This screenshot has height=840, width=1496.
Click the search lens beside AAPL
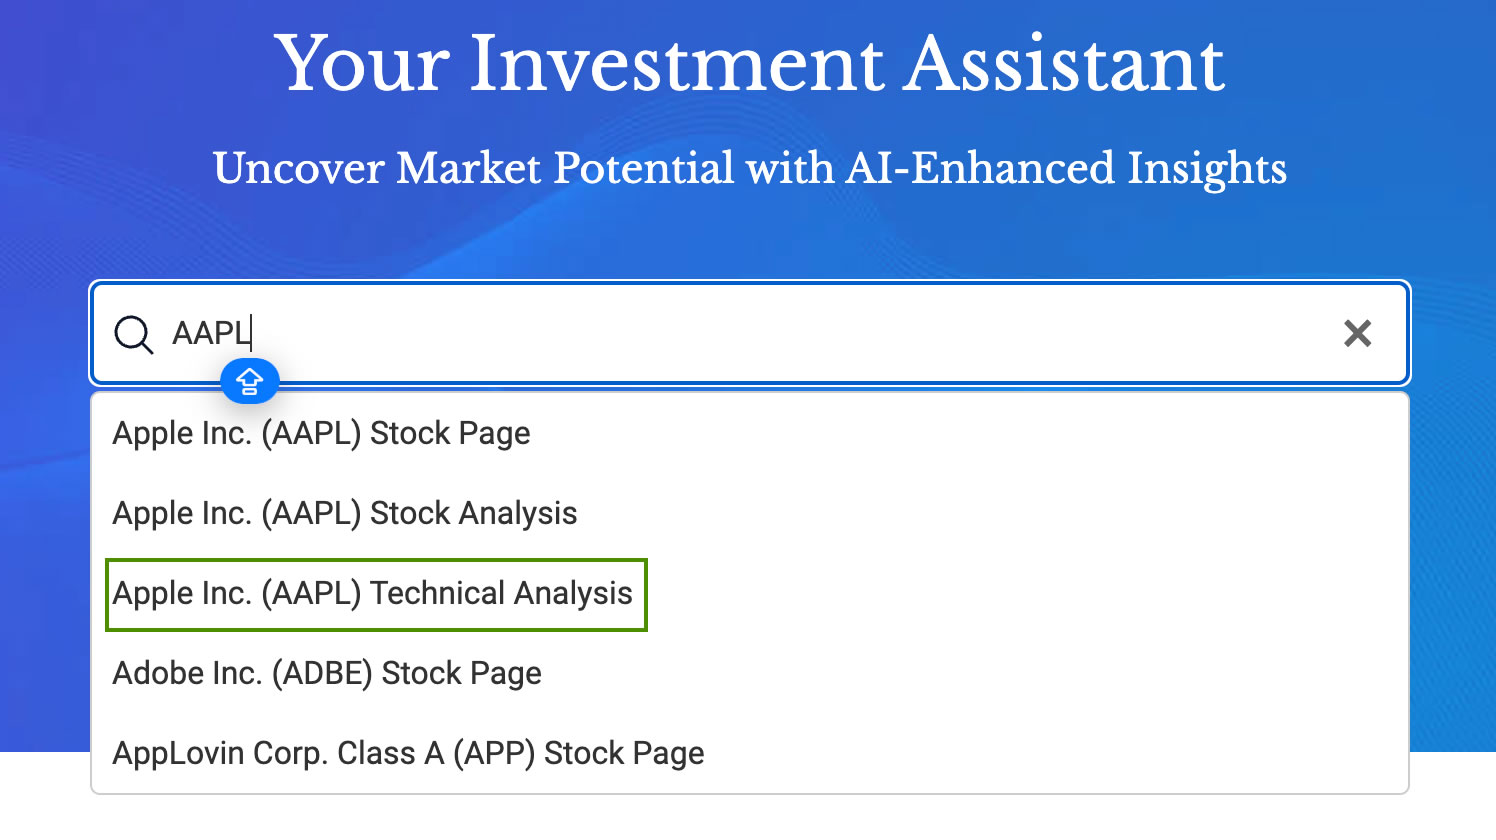coord(133,334)
